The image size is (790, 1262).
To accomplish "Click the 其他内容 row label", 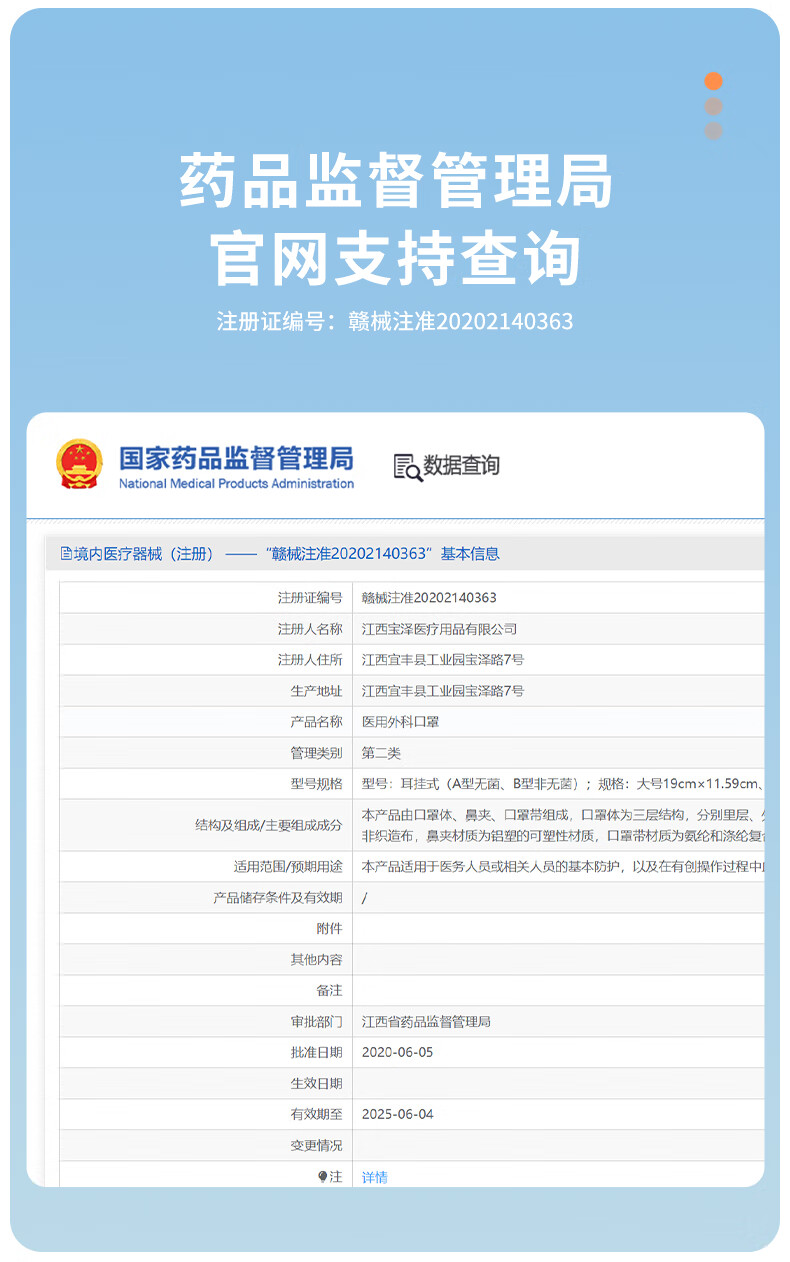I will click(x=316, y=960).
